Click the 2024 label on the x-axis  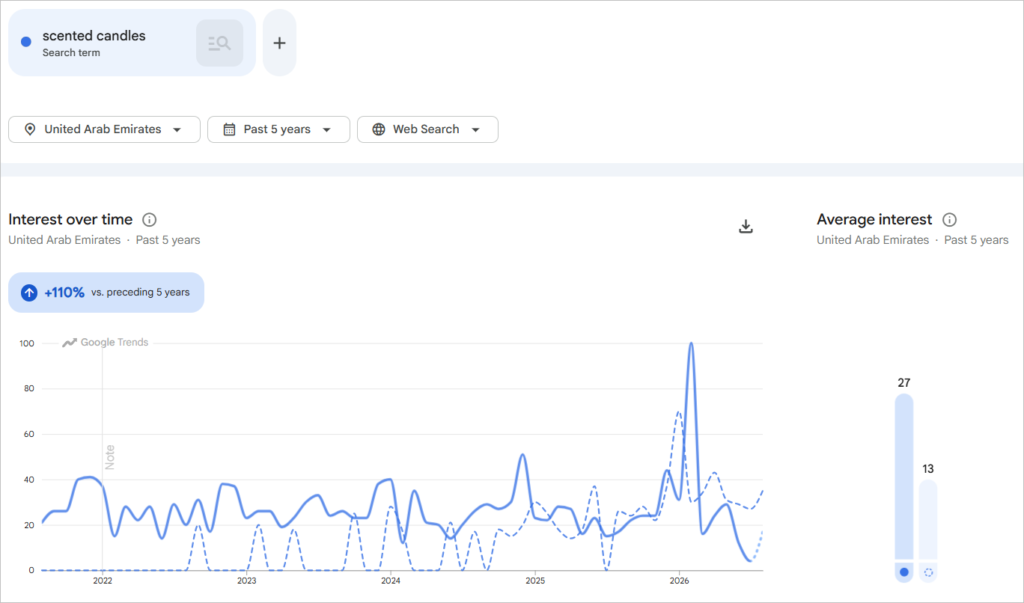coord(391,581)
